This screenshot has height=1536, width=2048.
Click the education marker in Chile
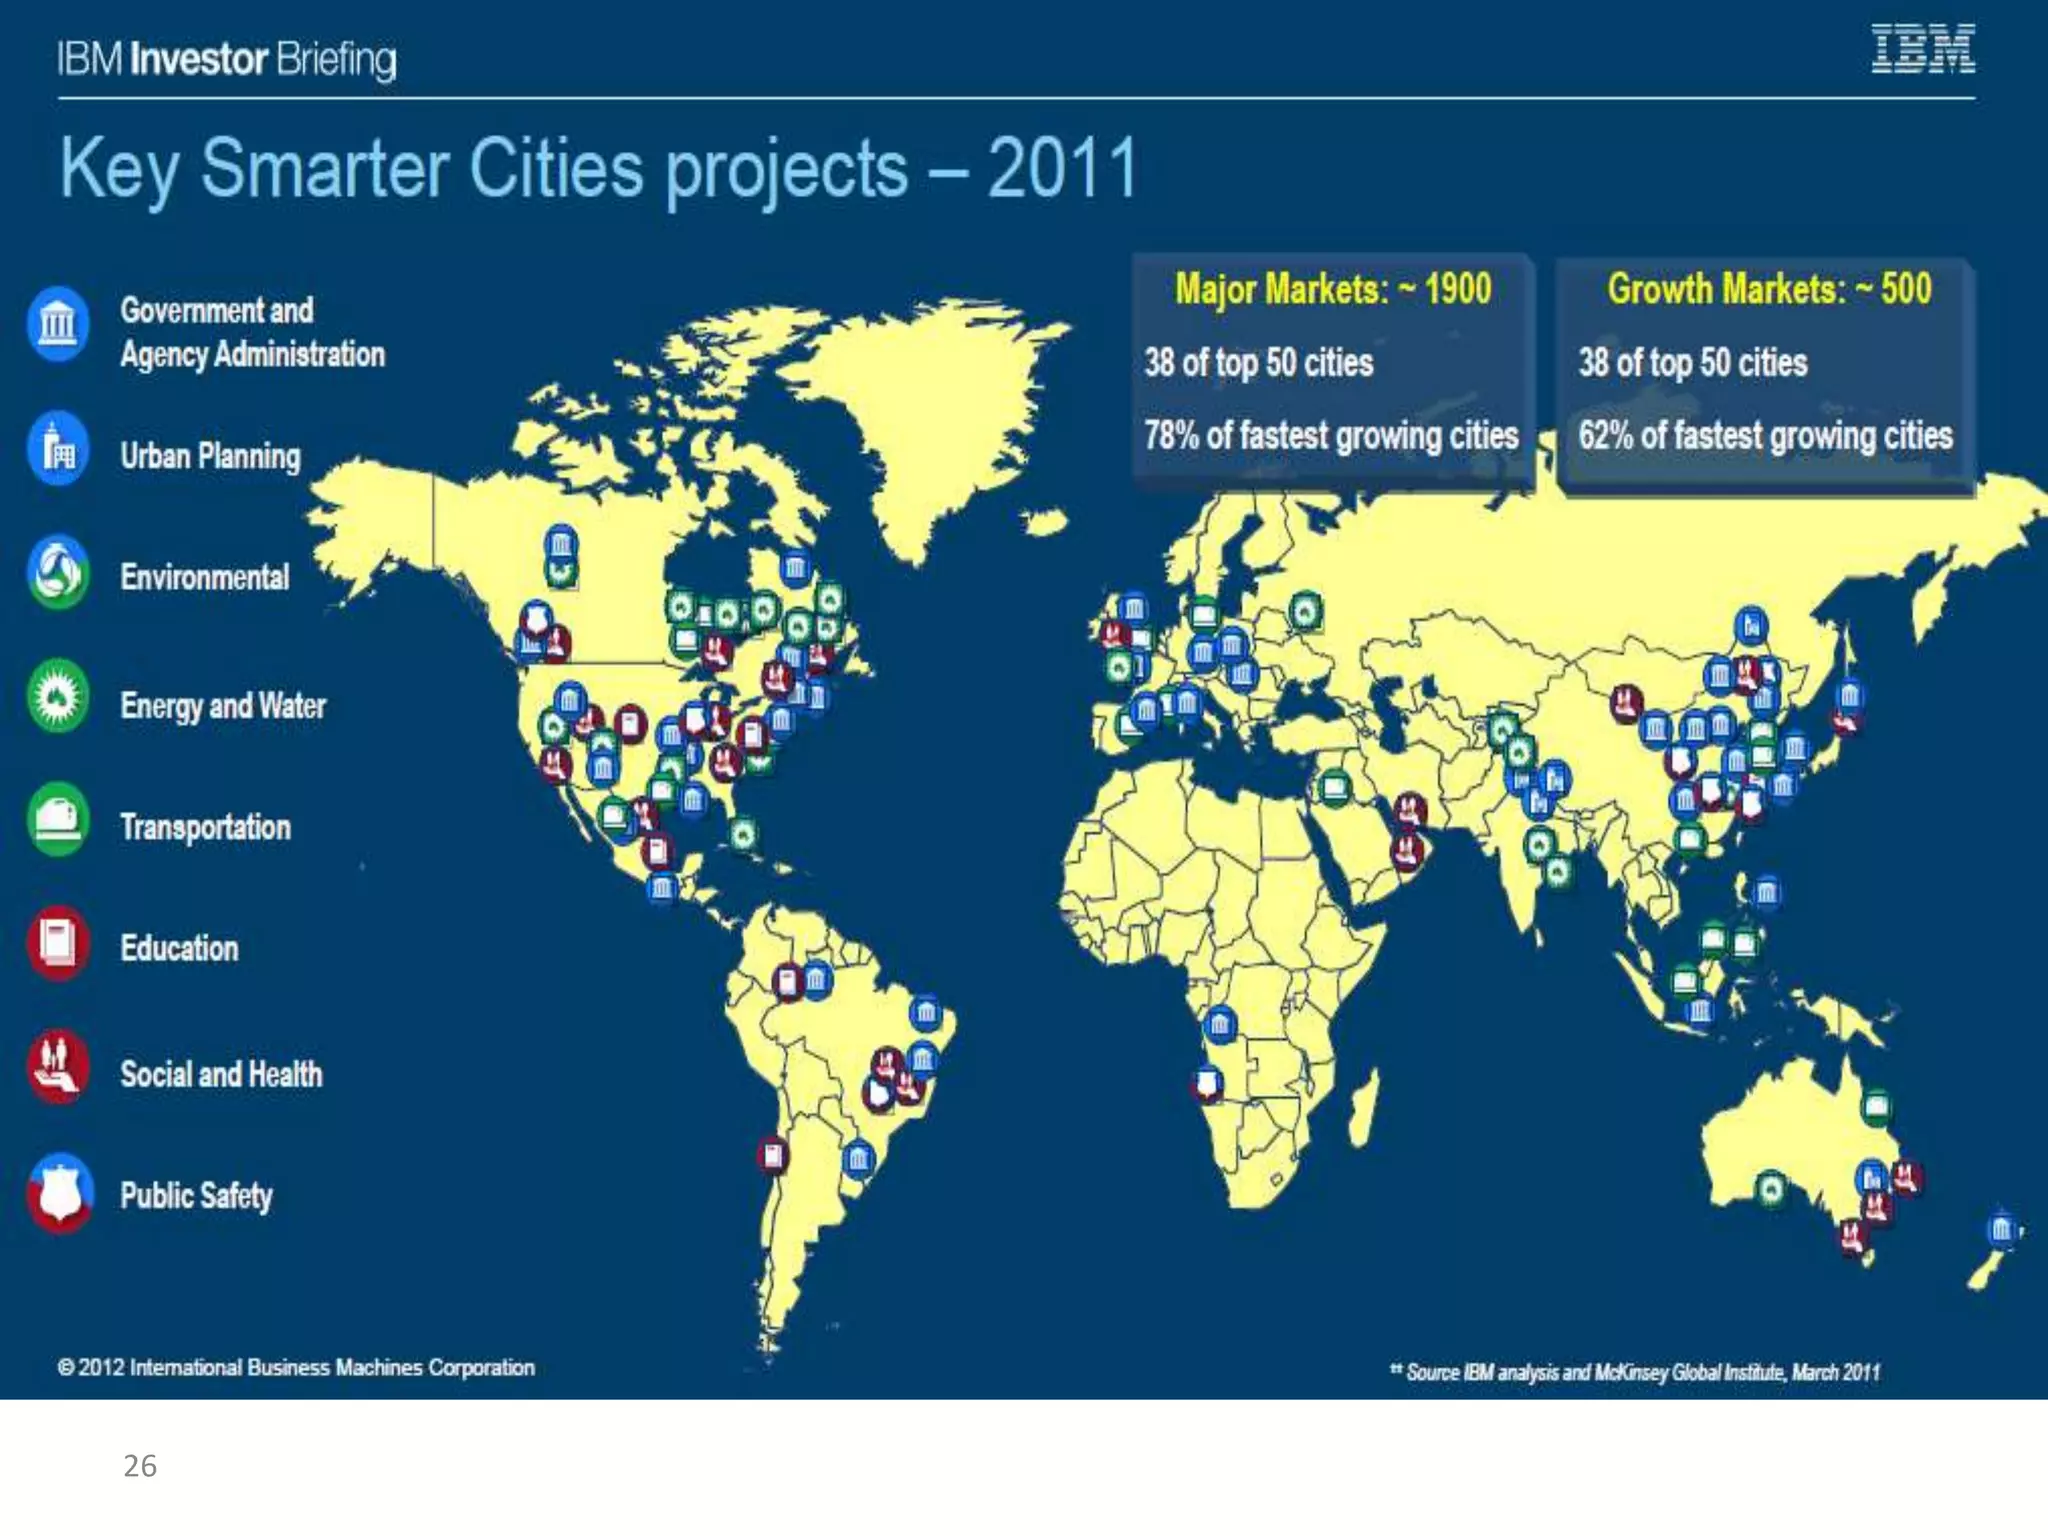(772, 1156)
